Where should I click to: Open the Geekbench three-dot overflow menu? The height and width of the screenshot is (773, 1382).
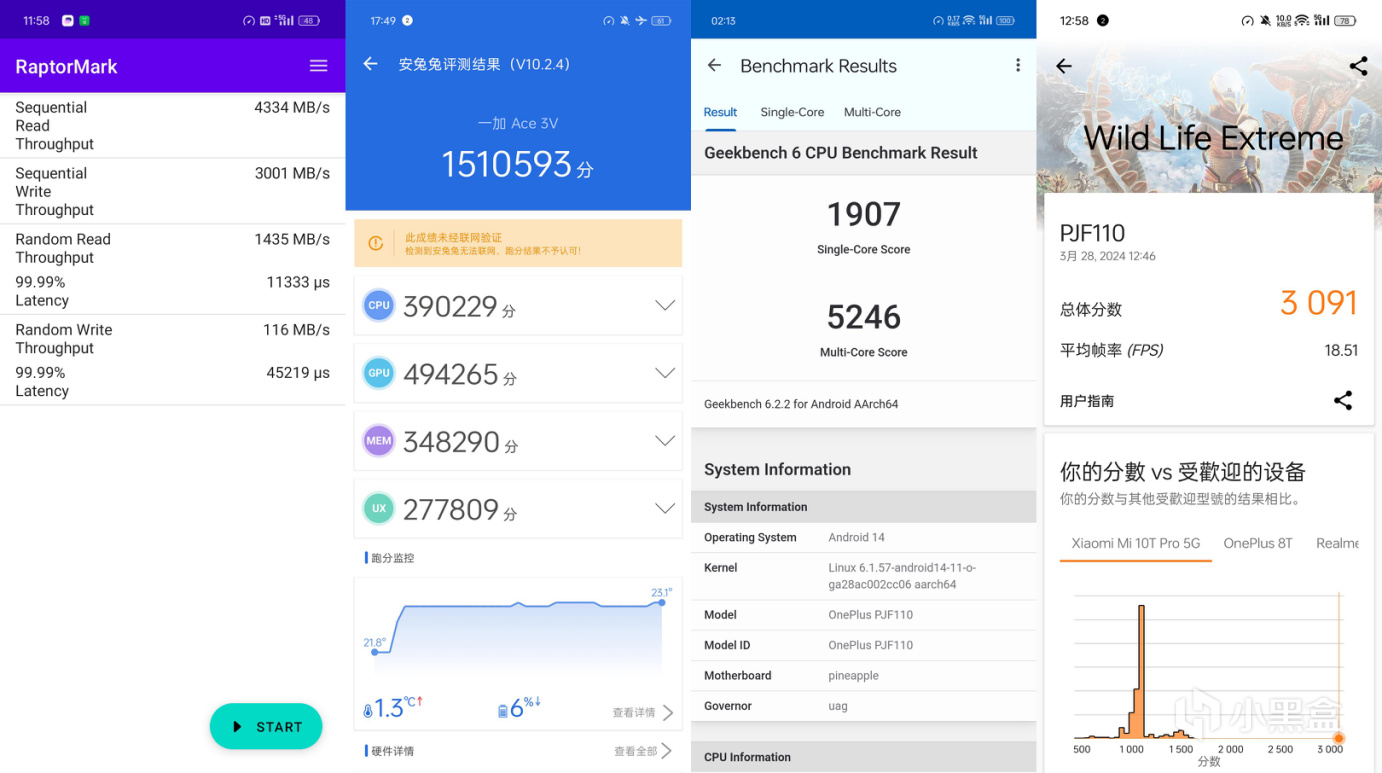click(x=1018, y=65)
